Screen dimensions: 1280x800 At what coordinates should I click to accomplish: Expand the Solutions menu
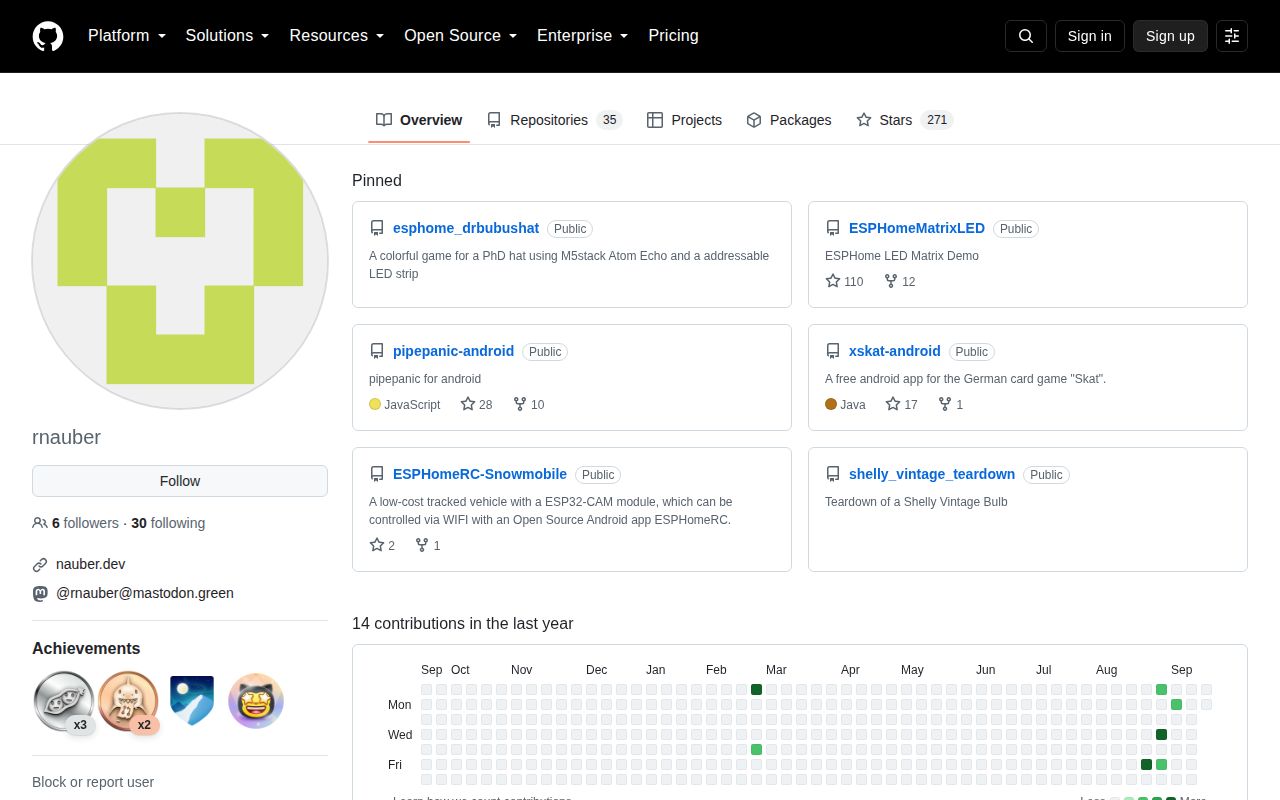tap(227, 36)
